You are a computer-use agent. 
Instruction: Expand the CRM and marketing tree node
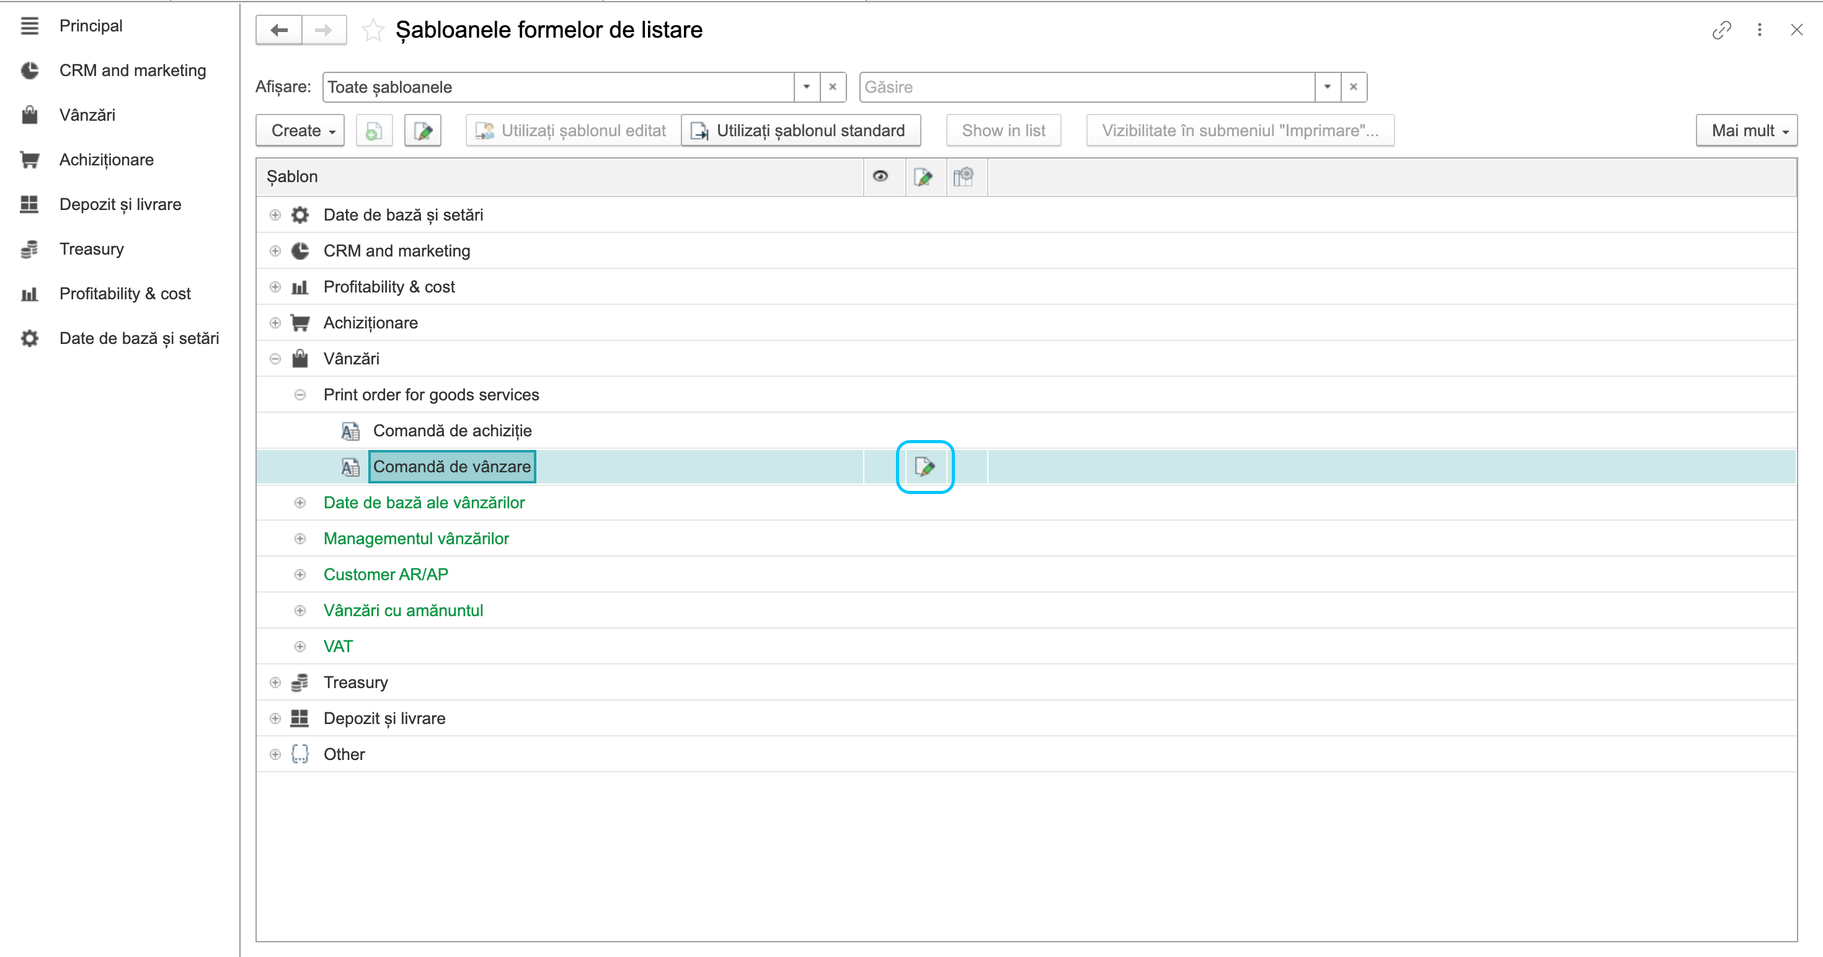pos(275,251)
